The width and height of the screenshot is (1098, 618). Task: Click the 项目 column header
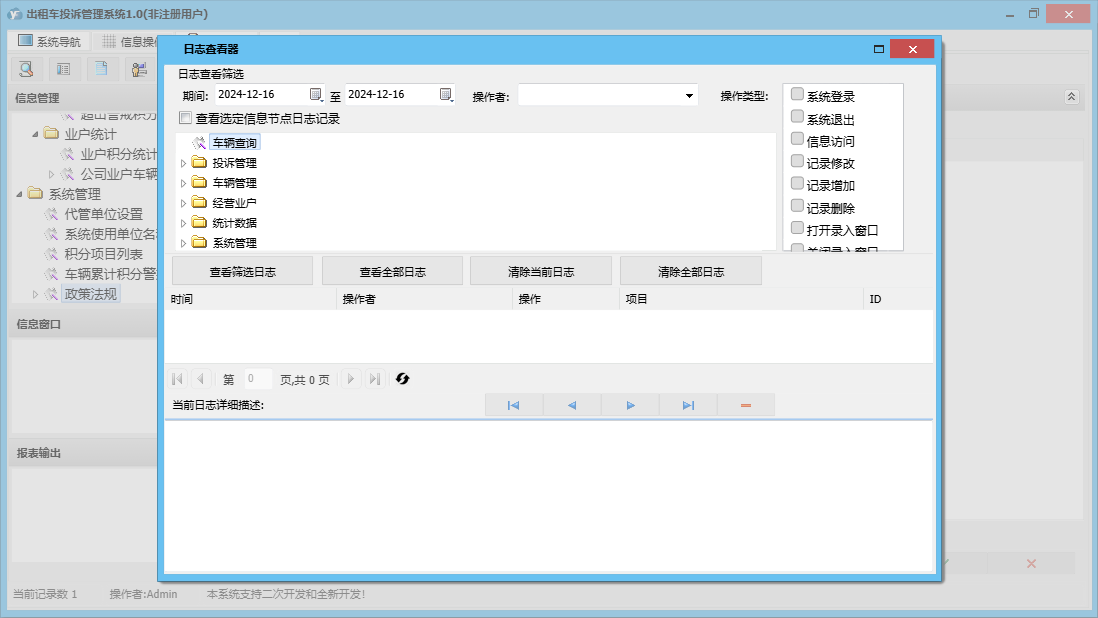(742, 299)
